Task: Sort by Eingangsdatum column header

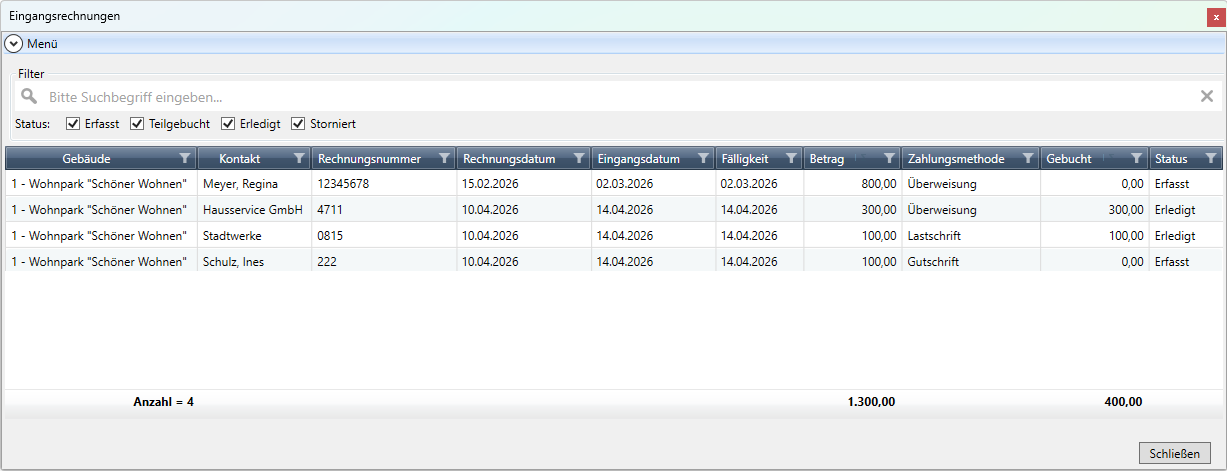Action: click(638, 159)
